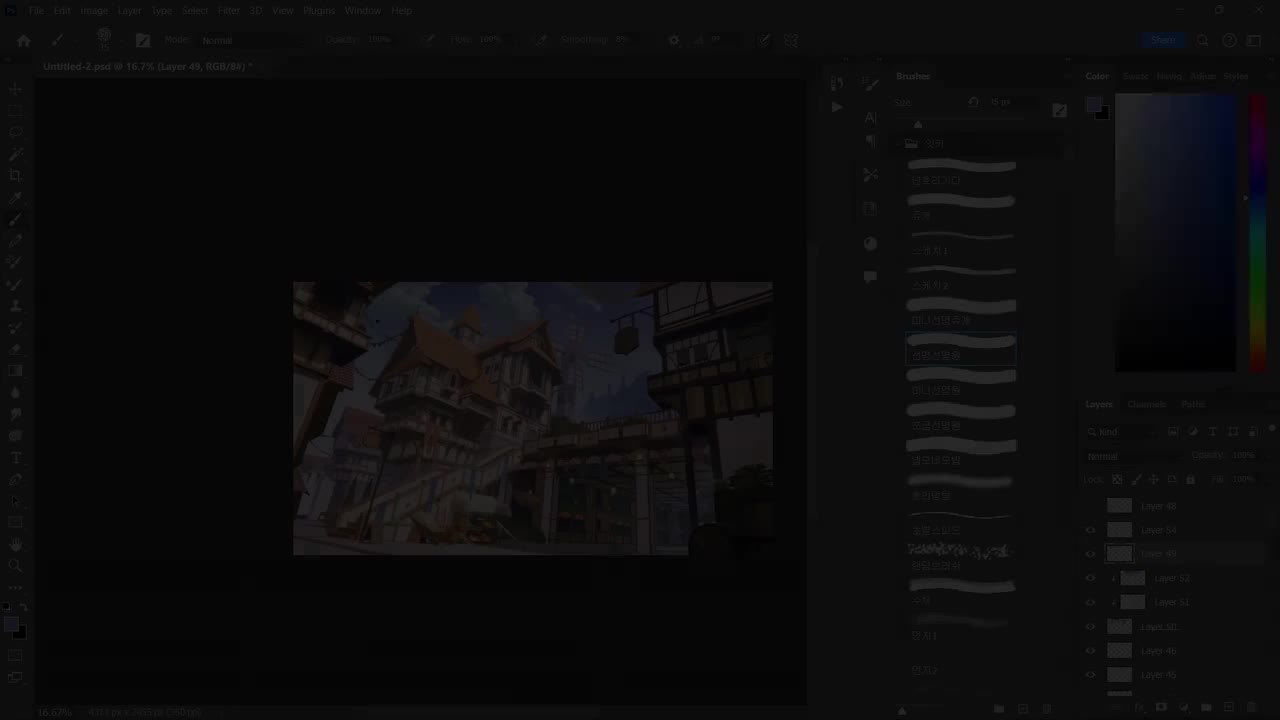Toggle visibility of Layer 52
Screen dimensions: 1280x720
(x=1091, y=578)
